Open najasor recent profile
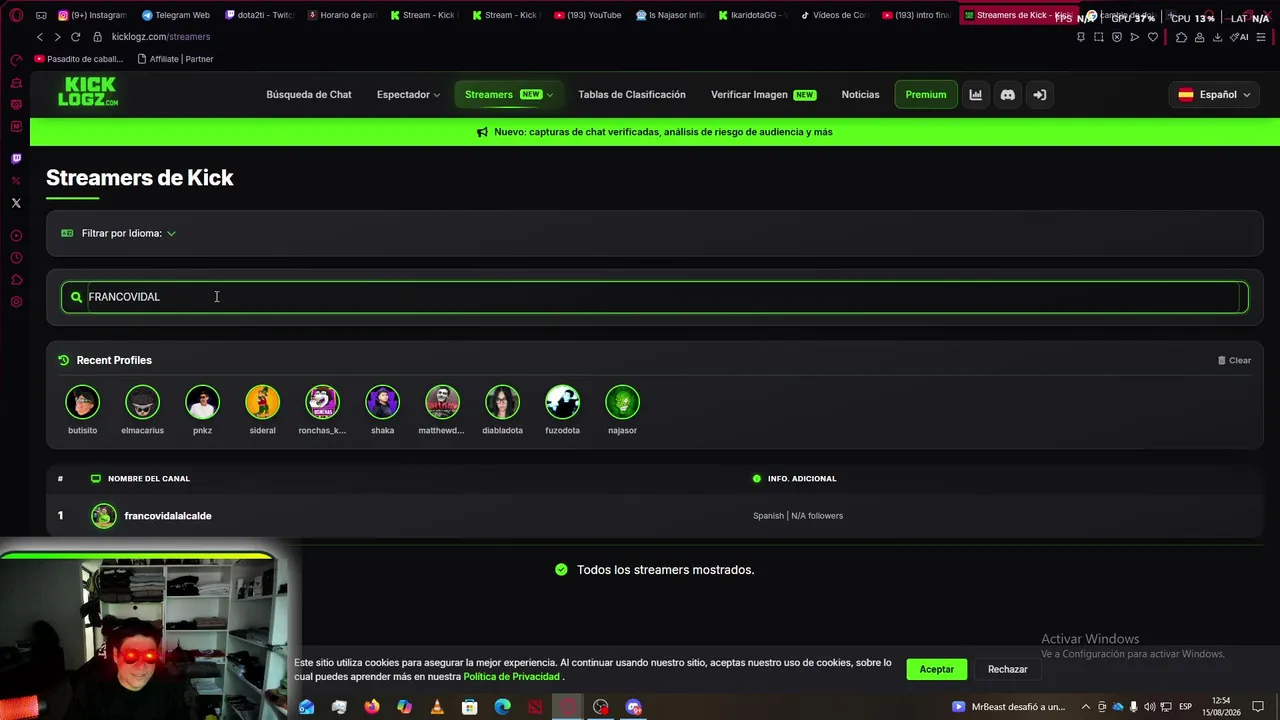Screen dimensions: 1280x720 pos(622,410)
